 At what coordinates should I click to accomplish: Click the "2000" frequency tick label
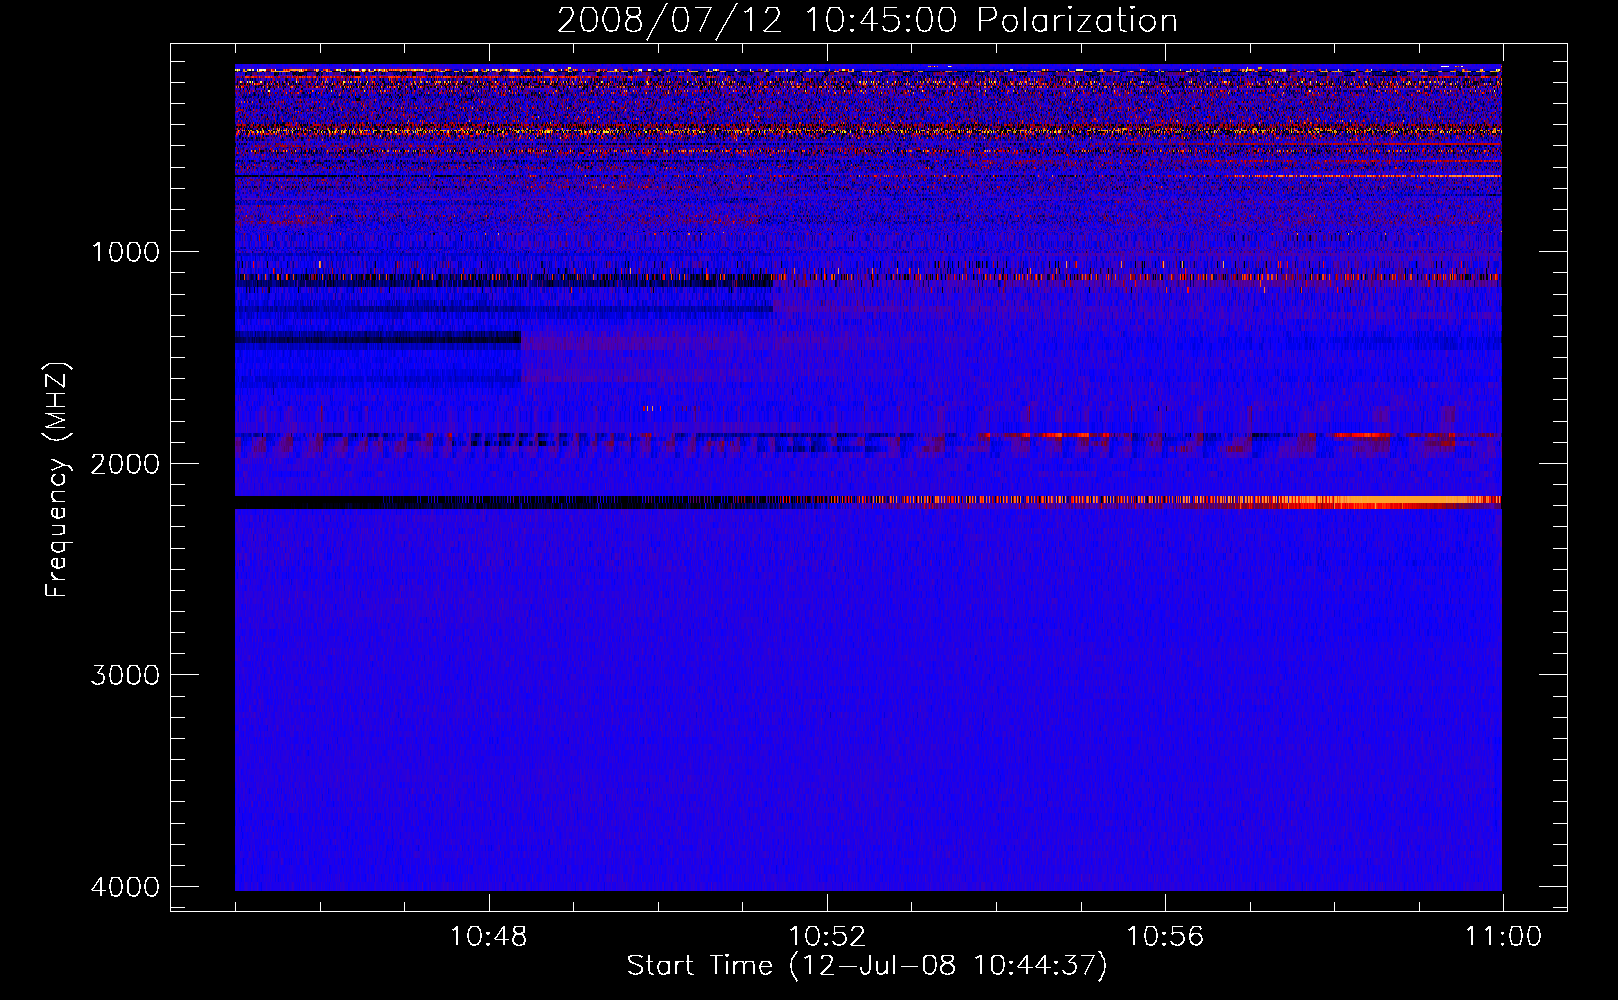click(125, 464)
